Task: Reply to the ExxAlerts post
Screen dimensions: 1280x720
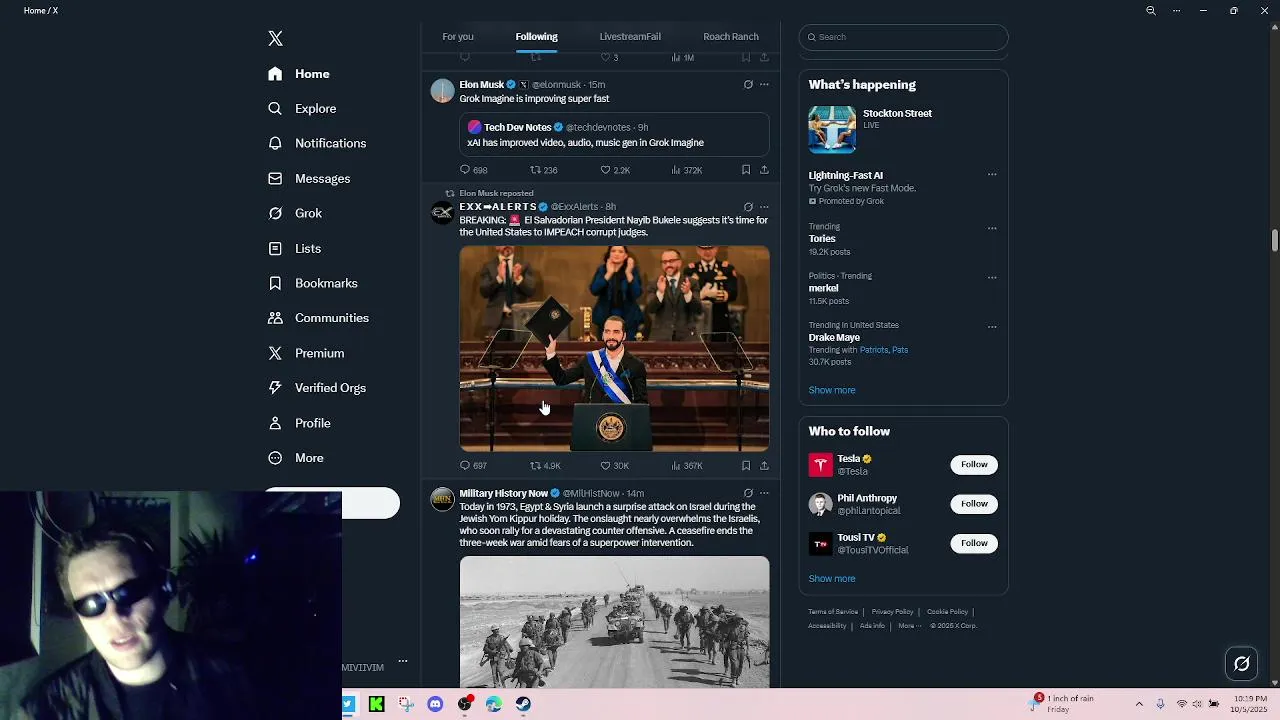Action: pos(473,466)
